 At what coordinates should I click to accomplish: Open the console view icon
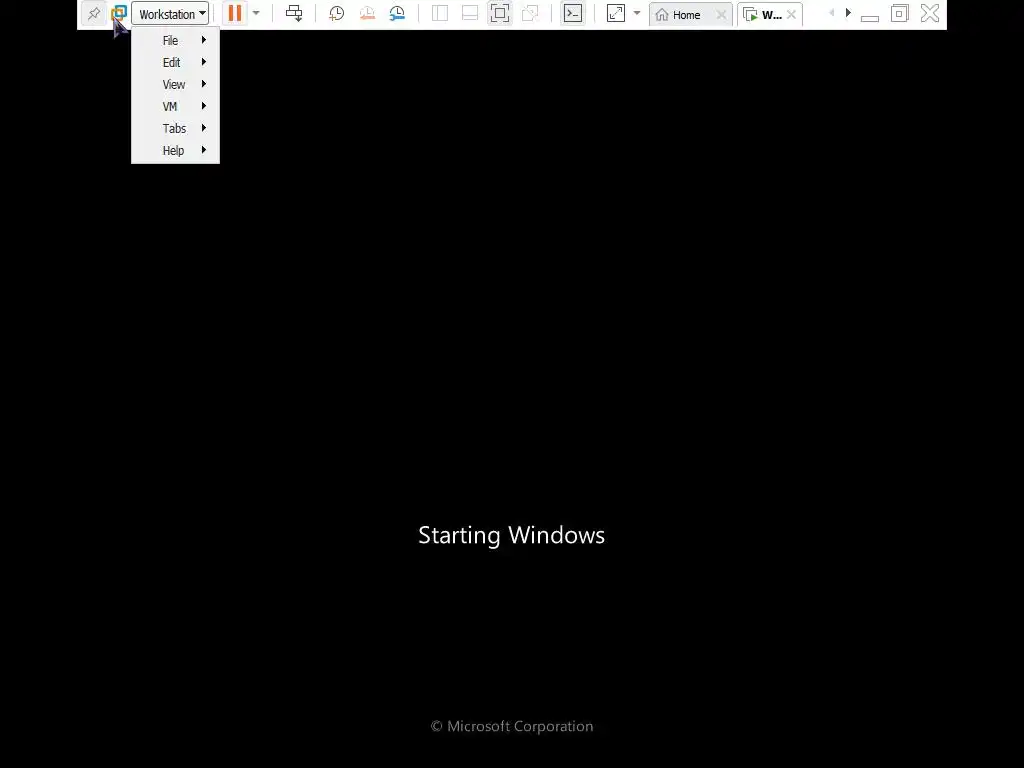click(x=573, y=13)
